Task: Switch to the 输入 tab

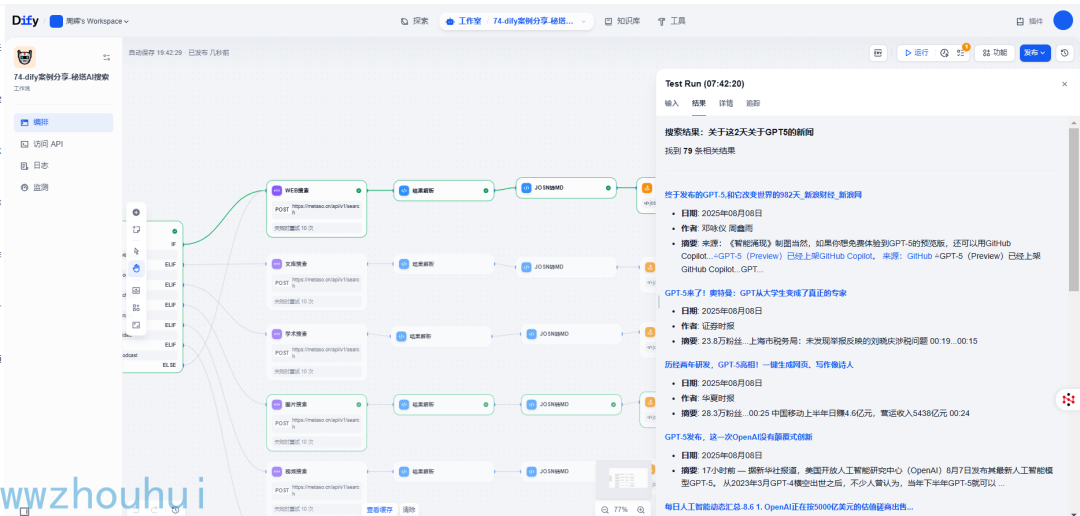Action: pyautogui.click(x=672, y=103)
